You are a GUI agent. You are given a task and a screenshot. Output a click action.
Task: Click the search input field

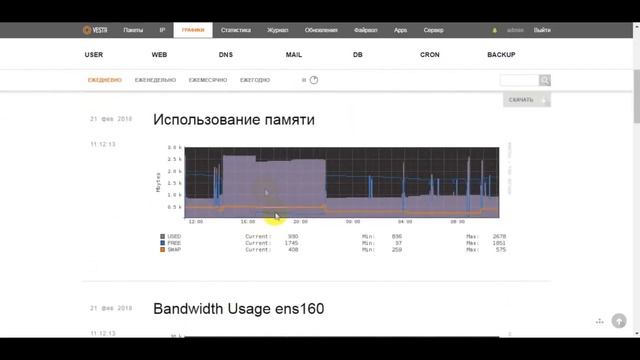point(519,80)
